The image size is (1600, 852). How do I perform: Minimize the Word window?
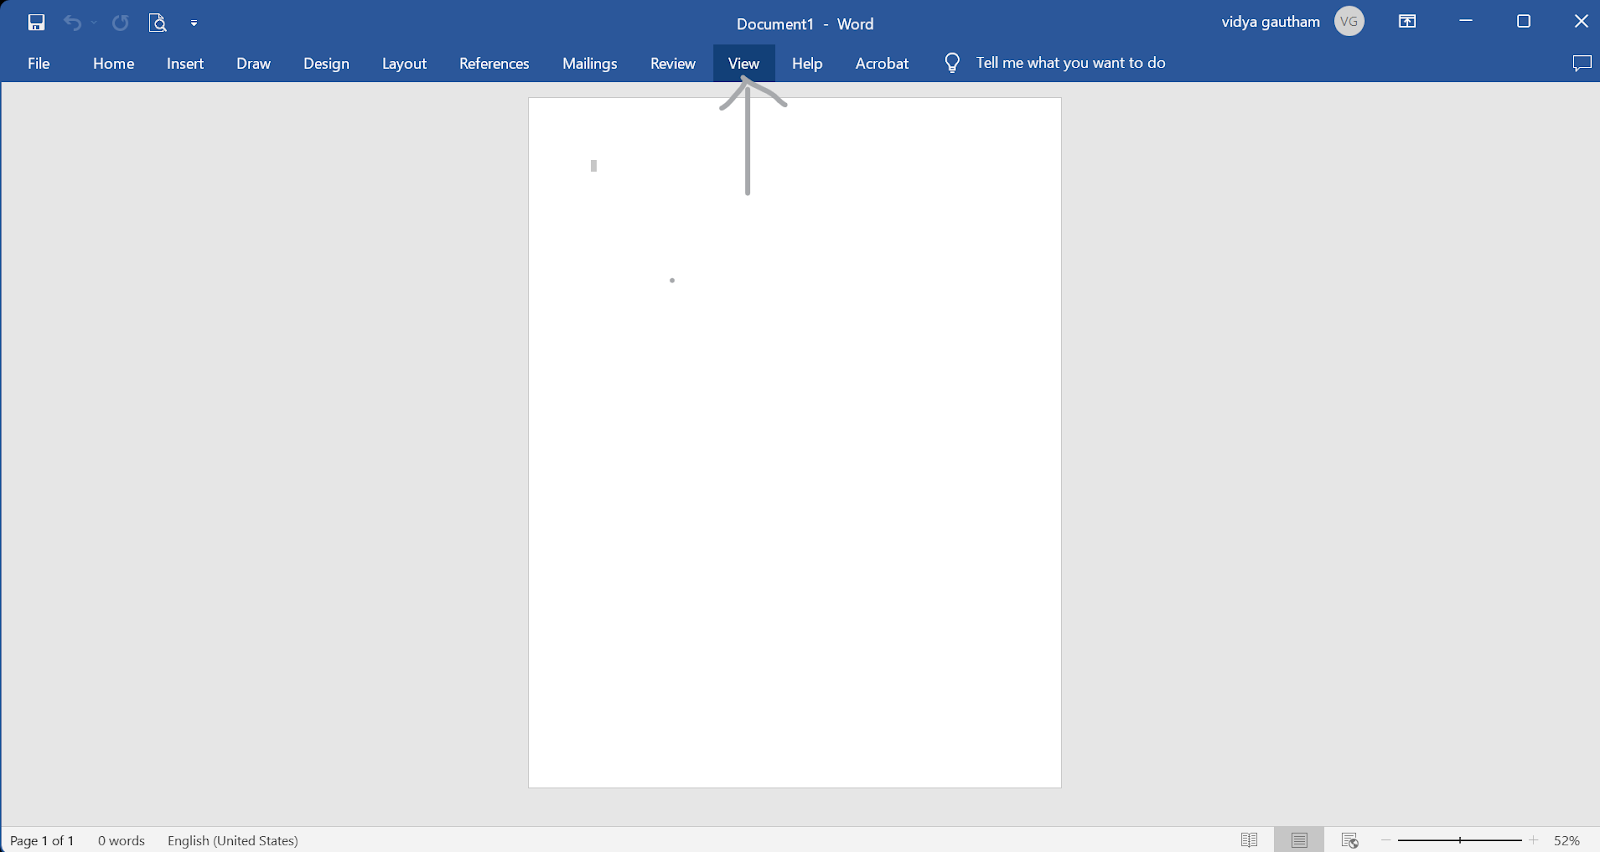click(x=1466, y=21)
